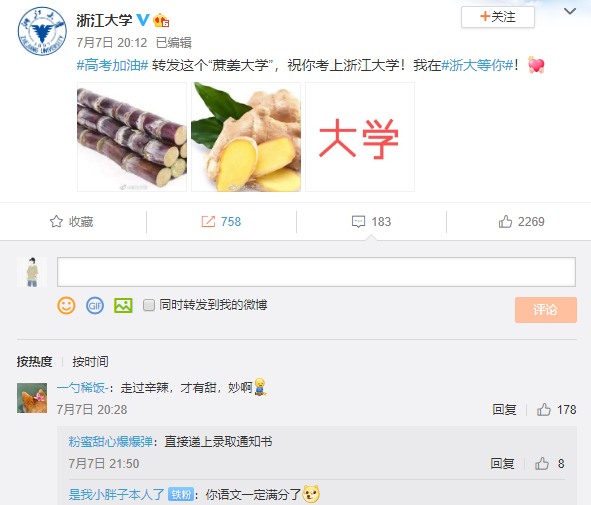Sort comments by 按热度 tab

click(34, 361)
